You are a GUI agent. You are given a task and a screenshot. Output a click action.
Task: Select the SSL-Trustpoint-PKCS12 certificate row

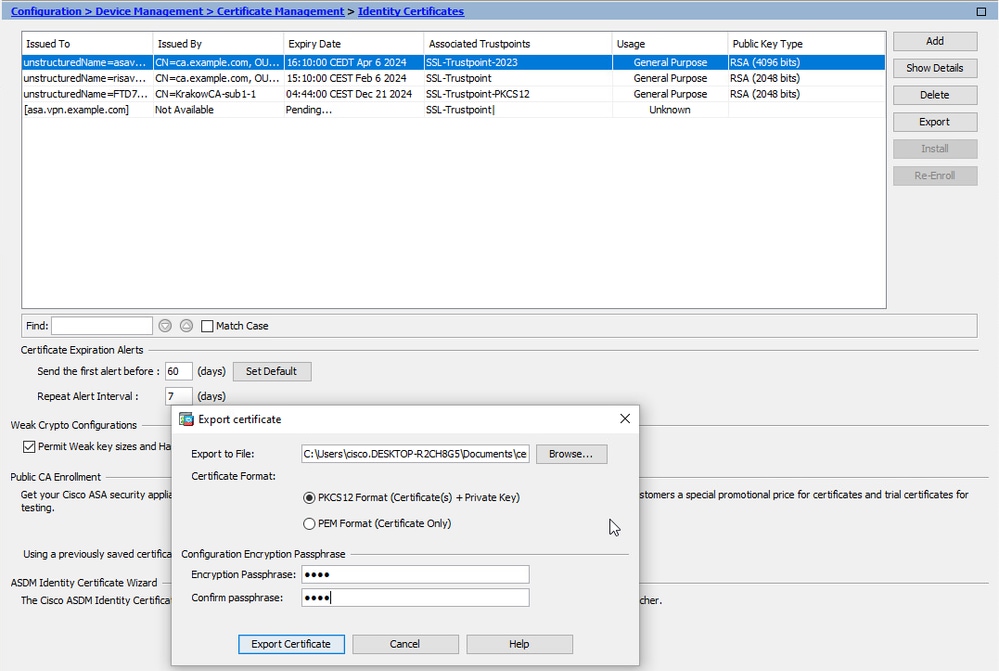(454, 94)
